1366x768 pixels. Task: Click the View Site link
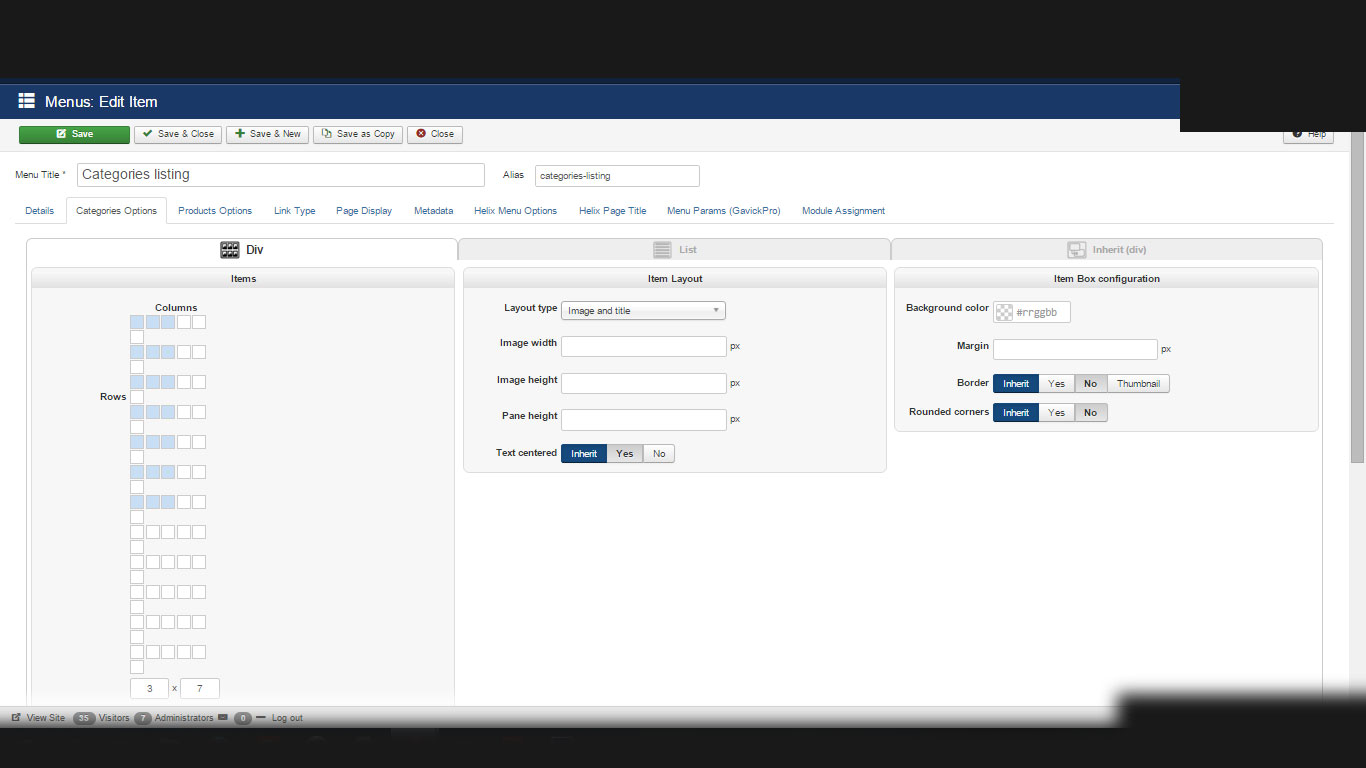(46, 718)
